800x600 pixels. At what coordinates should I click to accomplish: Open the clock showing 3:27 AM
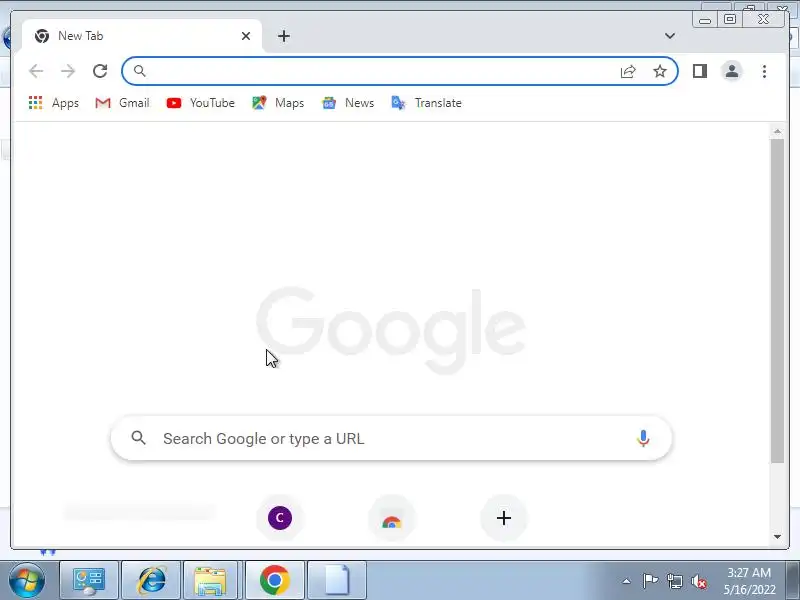(x=749, y=581)
